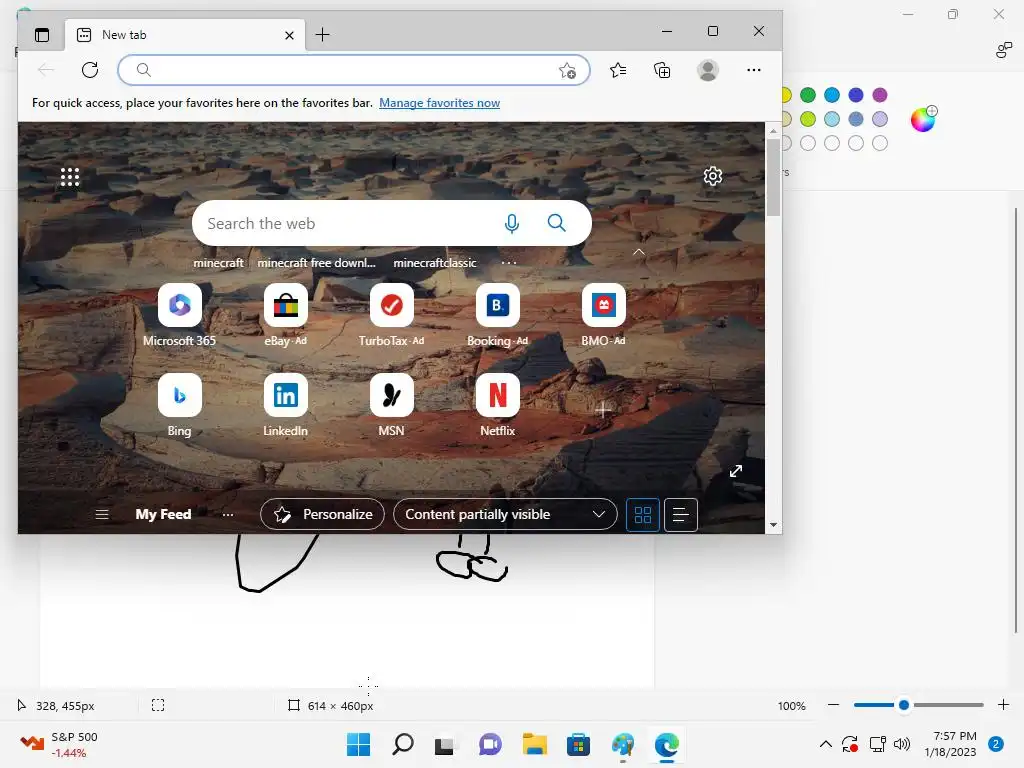Open taskbar Search

click(x=402, y=744)
